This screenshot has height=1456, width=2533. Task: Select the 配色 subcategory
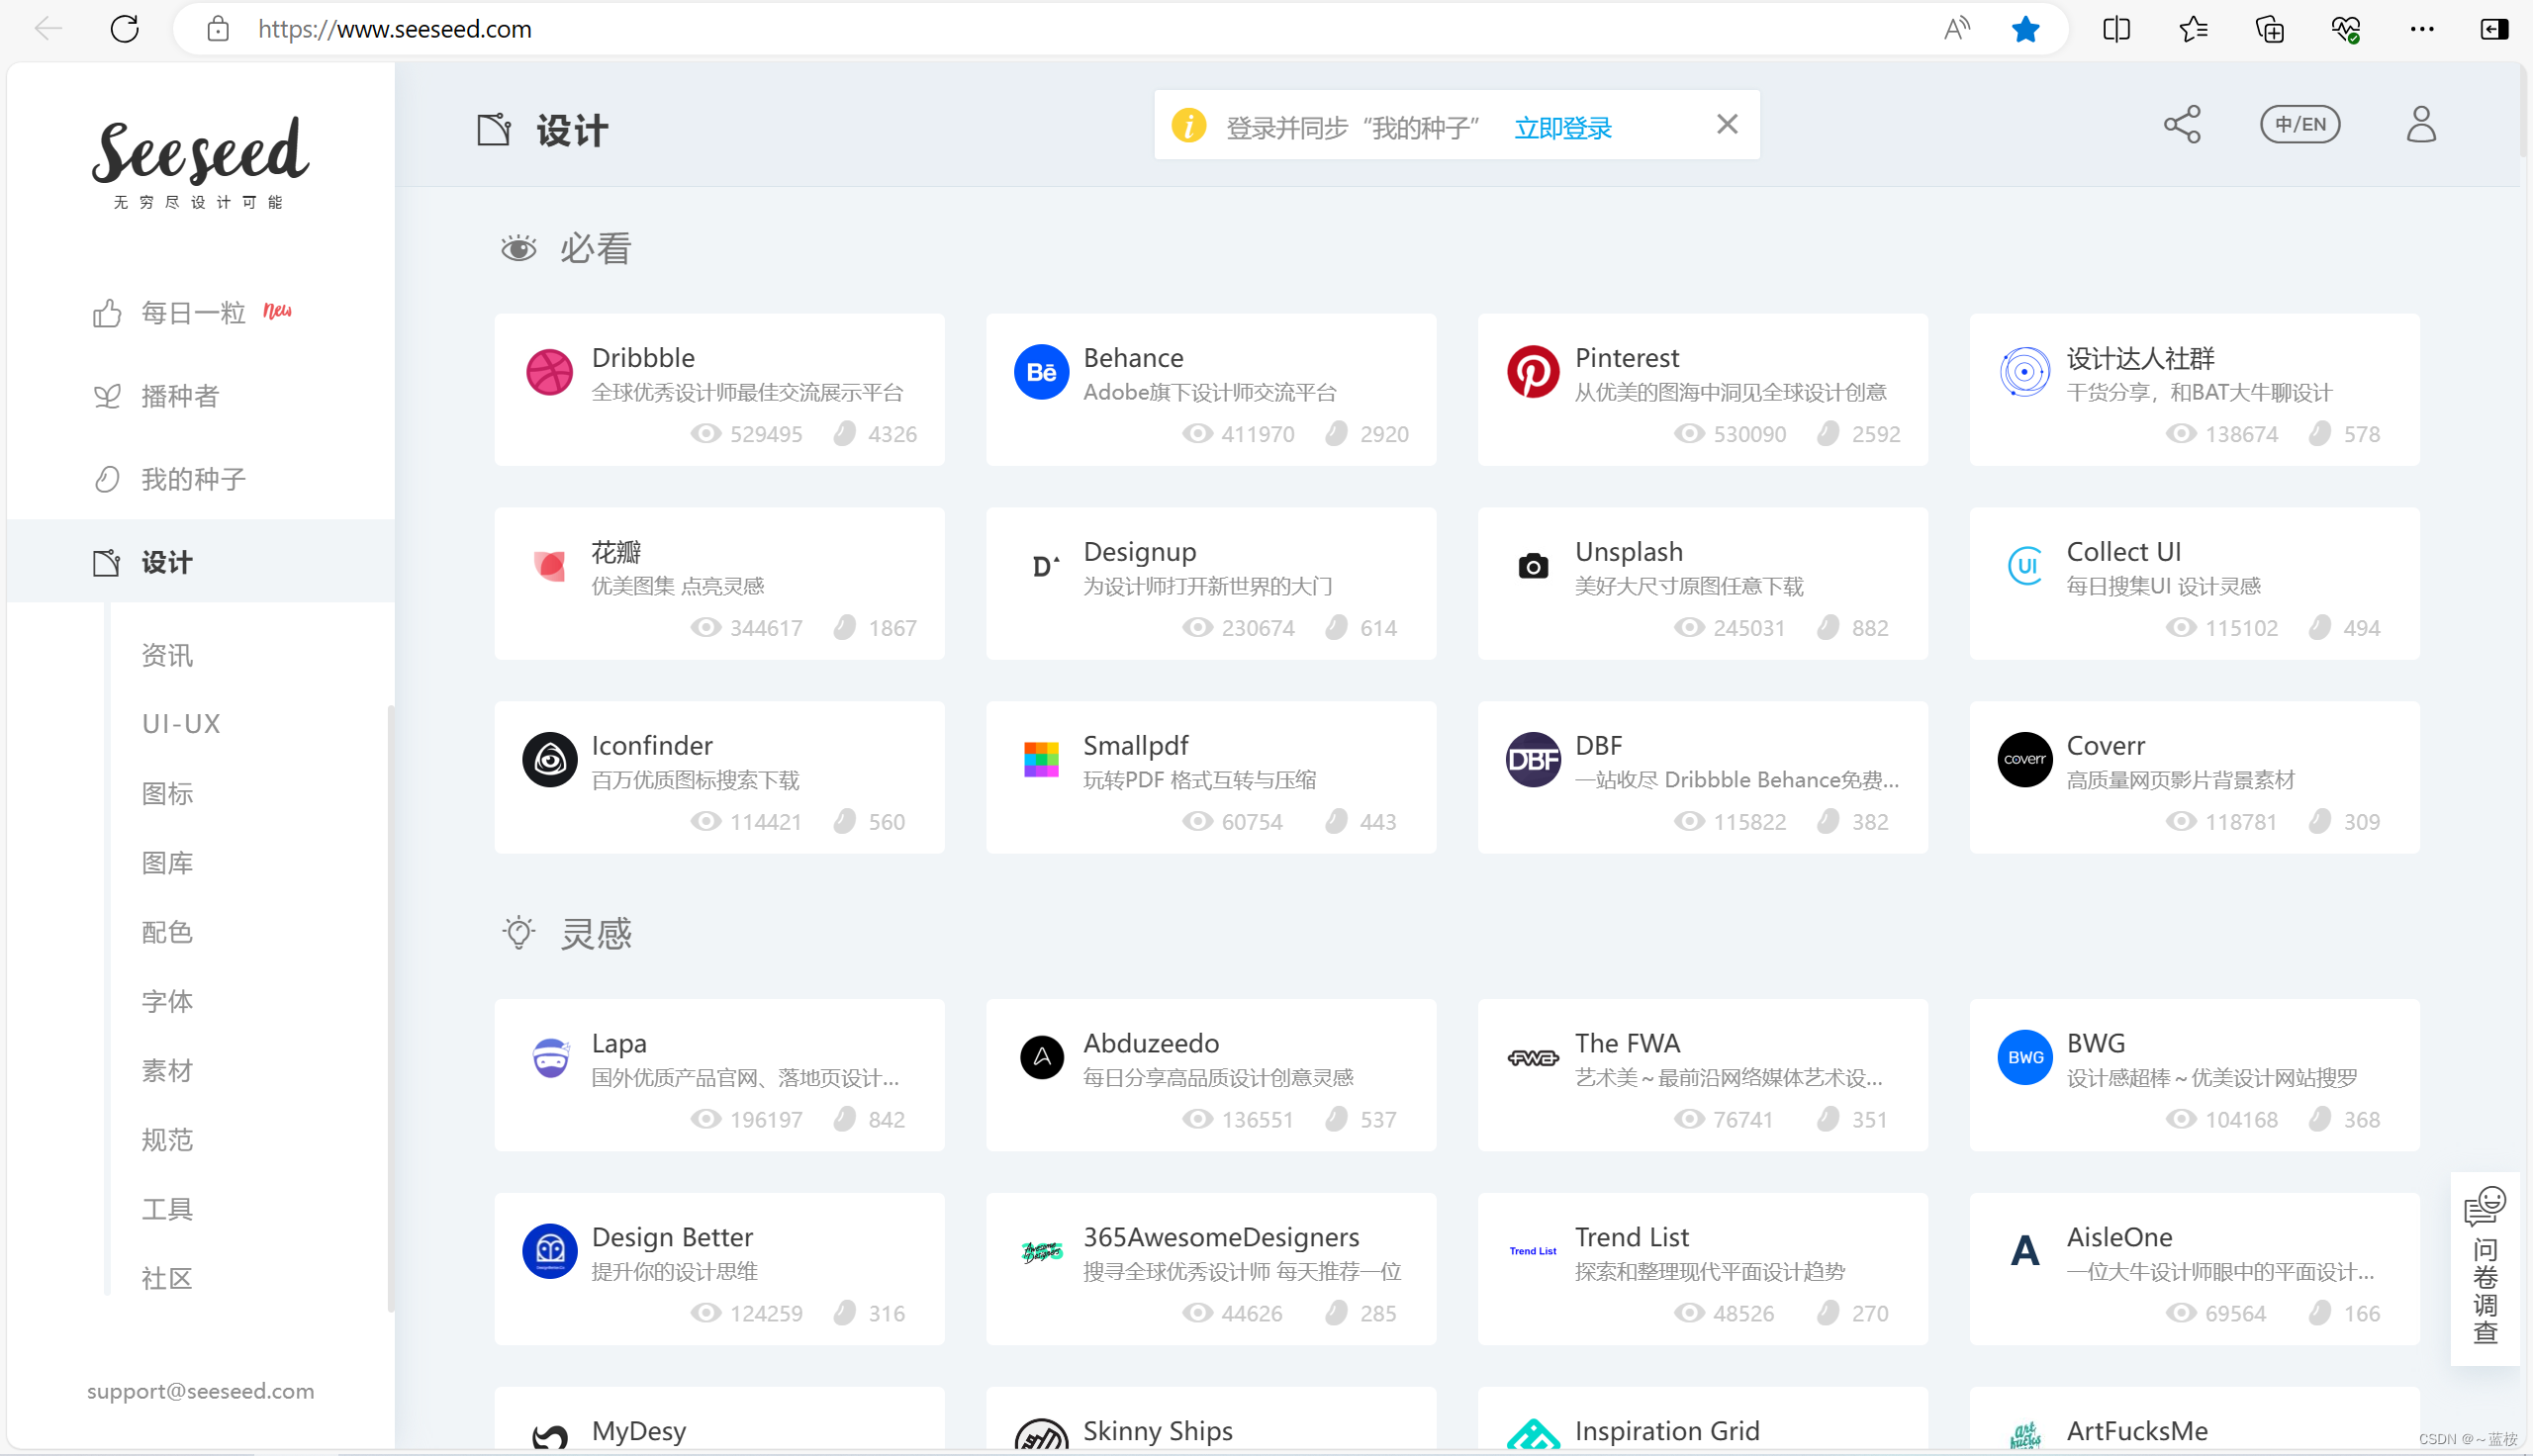167,931
